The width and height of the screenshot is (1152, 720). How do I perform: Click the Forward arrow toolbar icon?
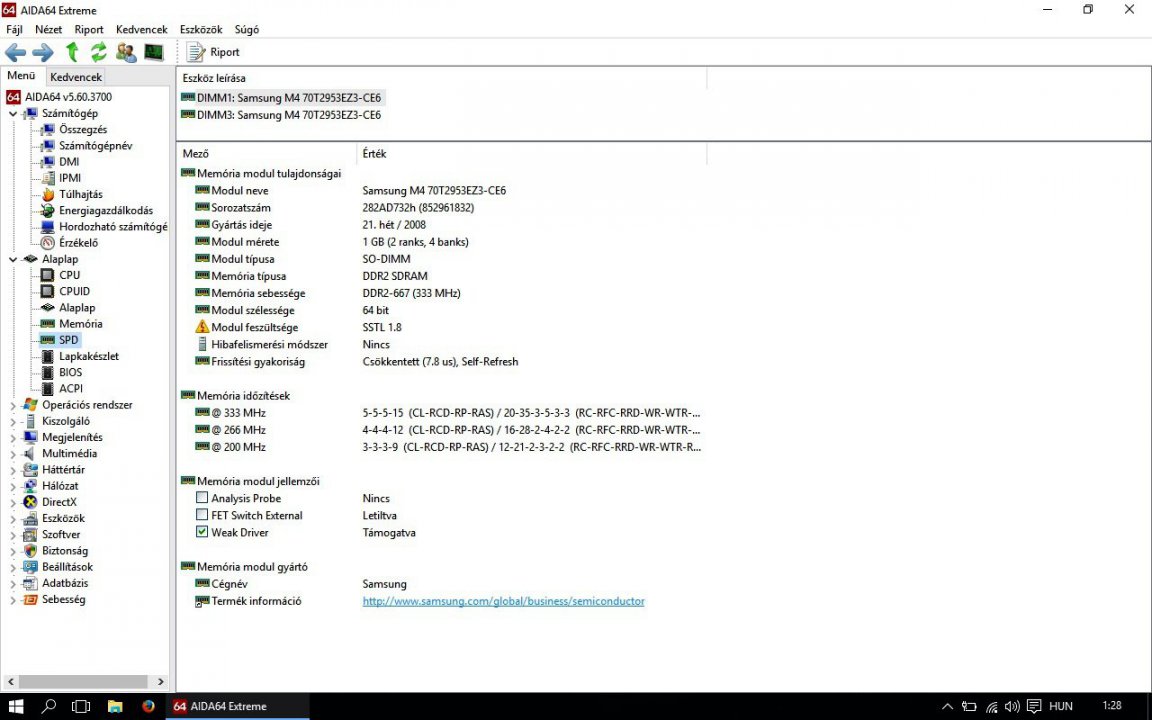pos(43,52)
